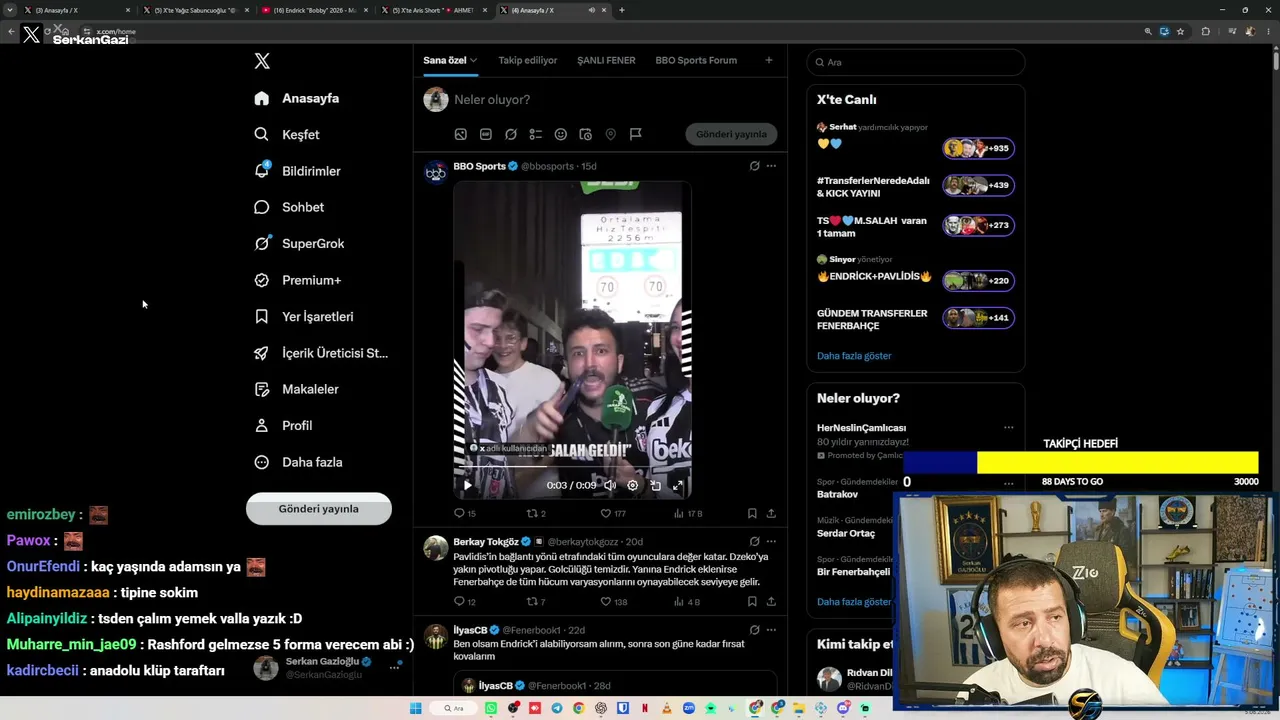Open Telegram from taskbar
Screen dimensions: 1280x720
point(557,708)
